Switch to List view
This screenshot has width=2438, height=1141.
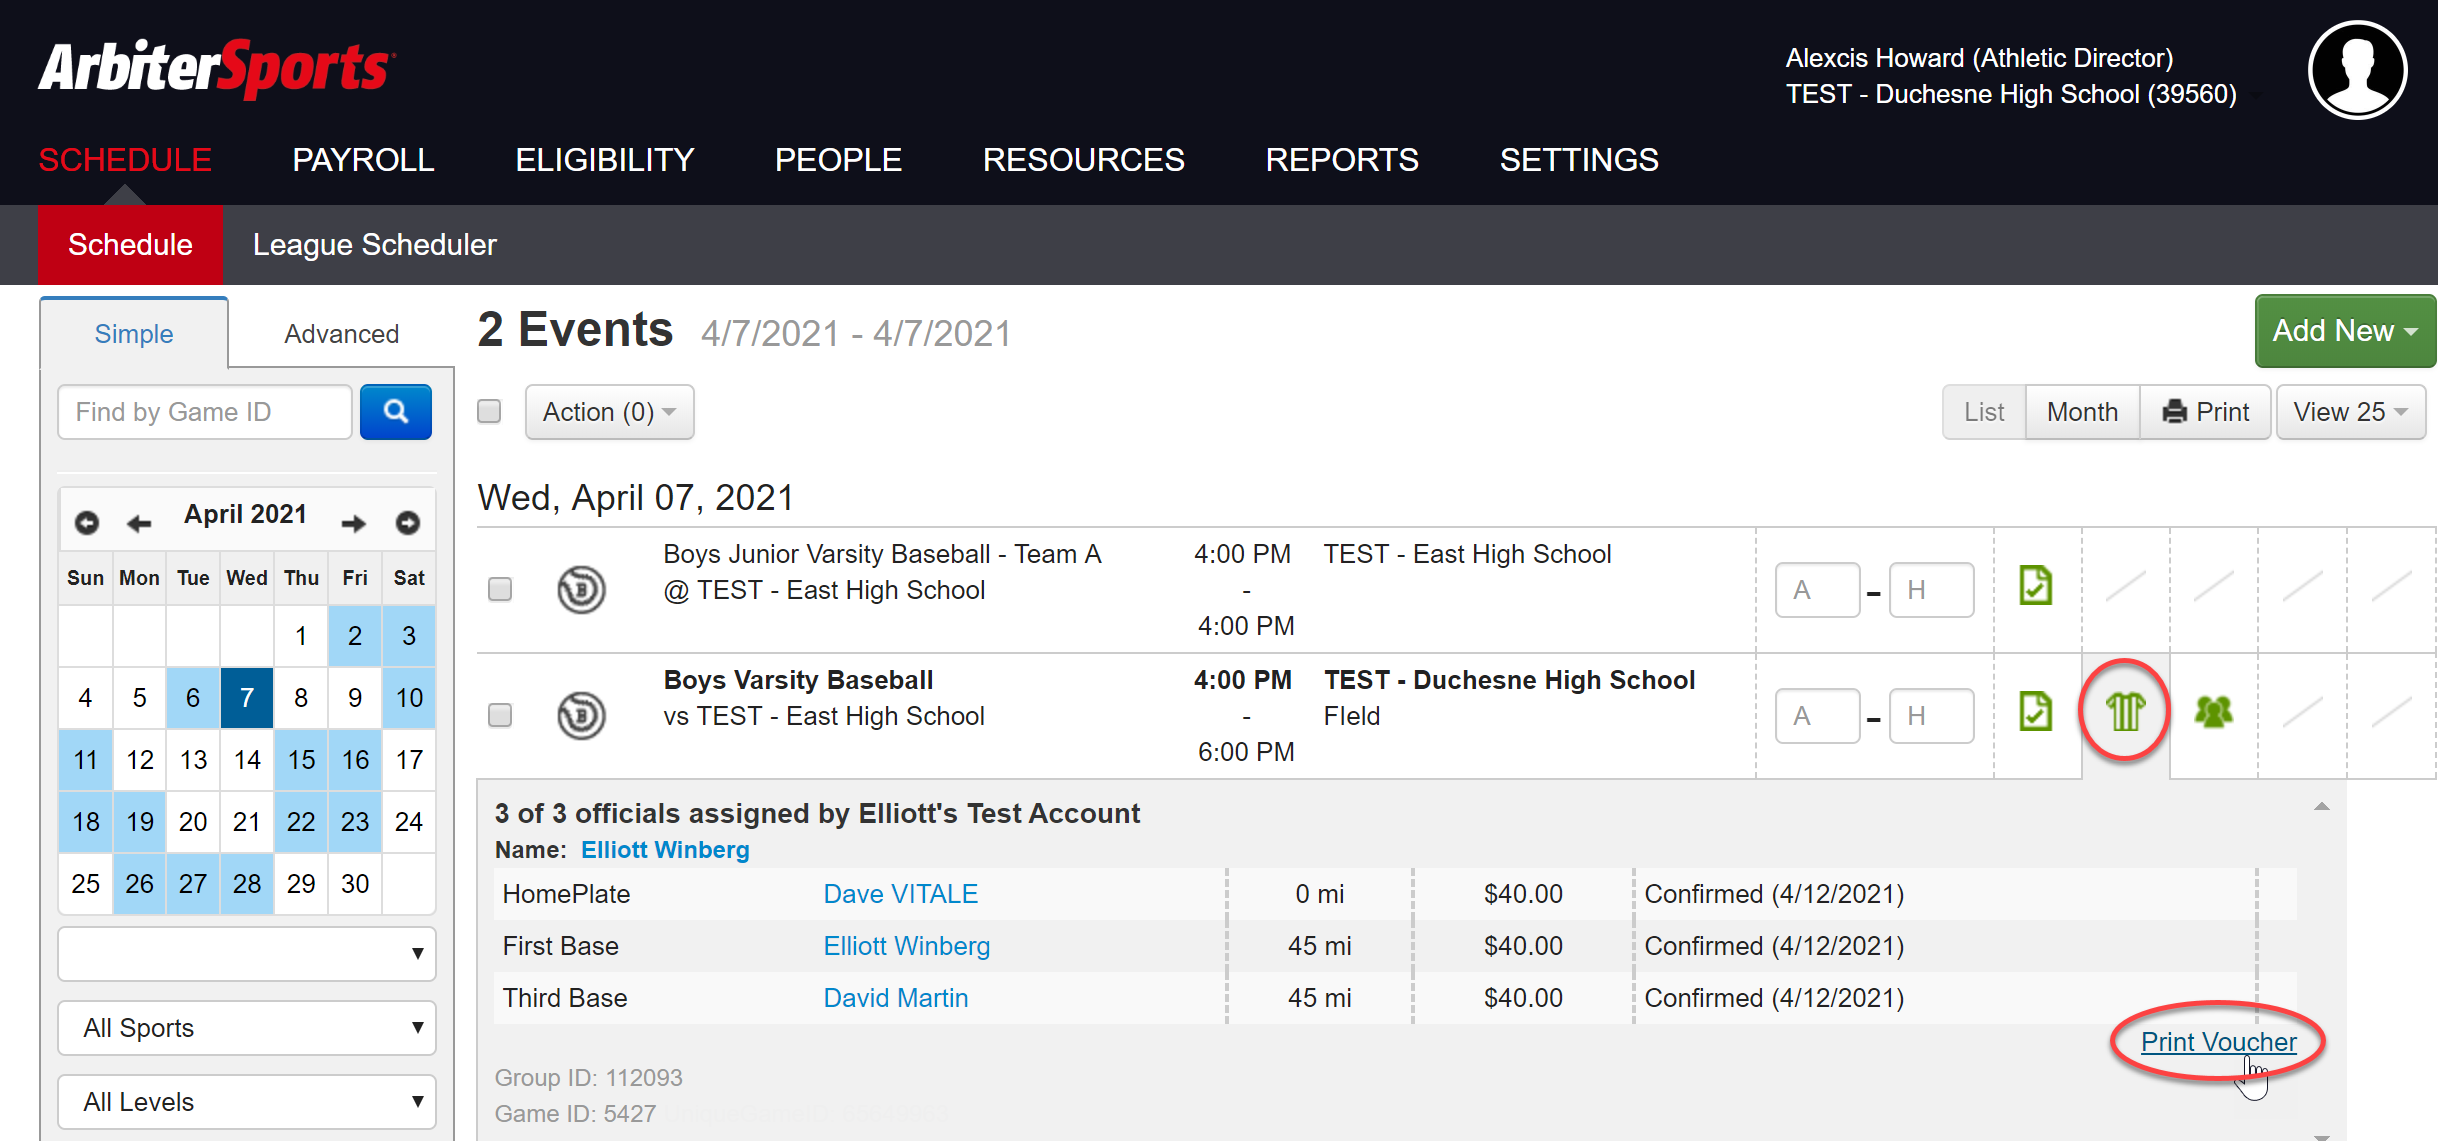coord(1984,412)
